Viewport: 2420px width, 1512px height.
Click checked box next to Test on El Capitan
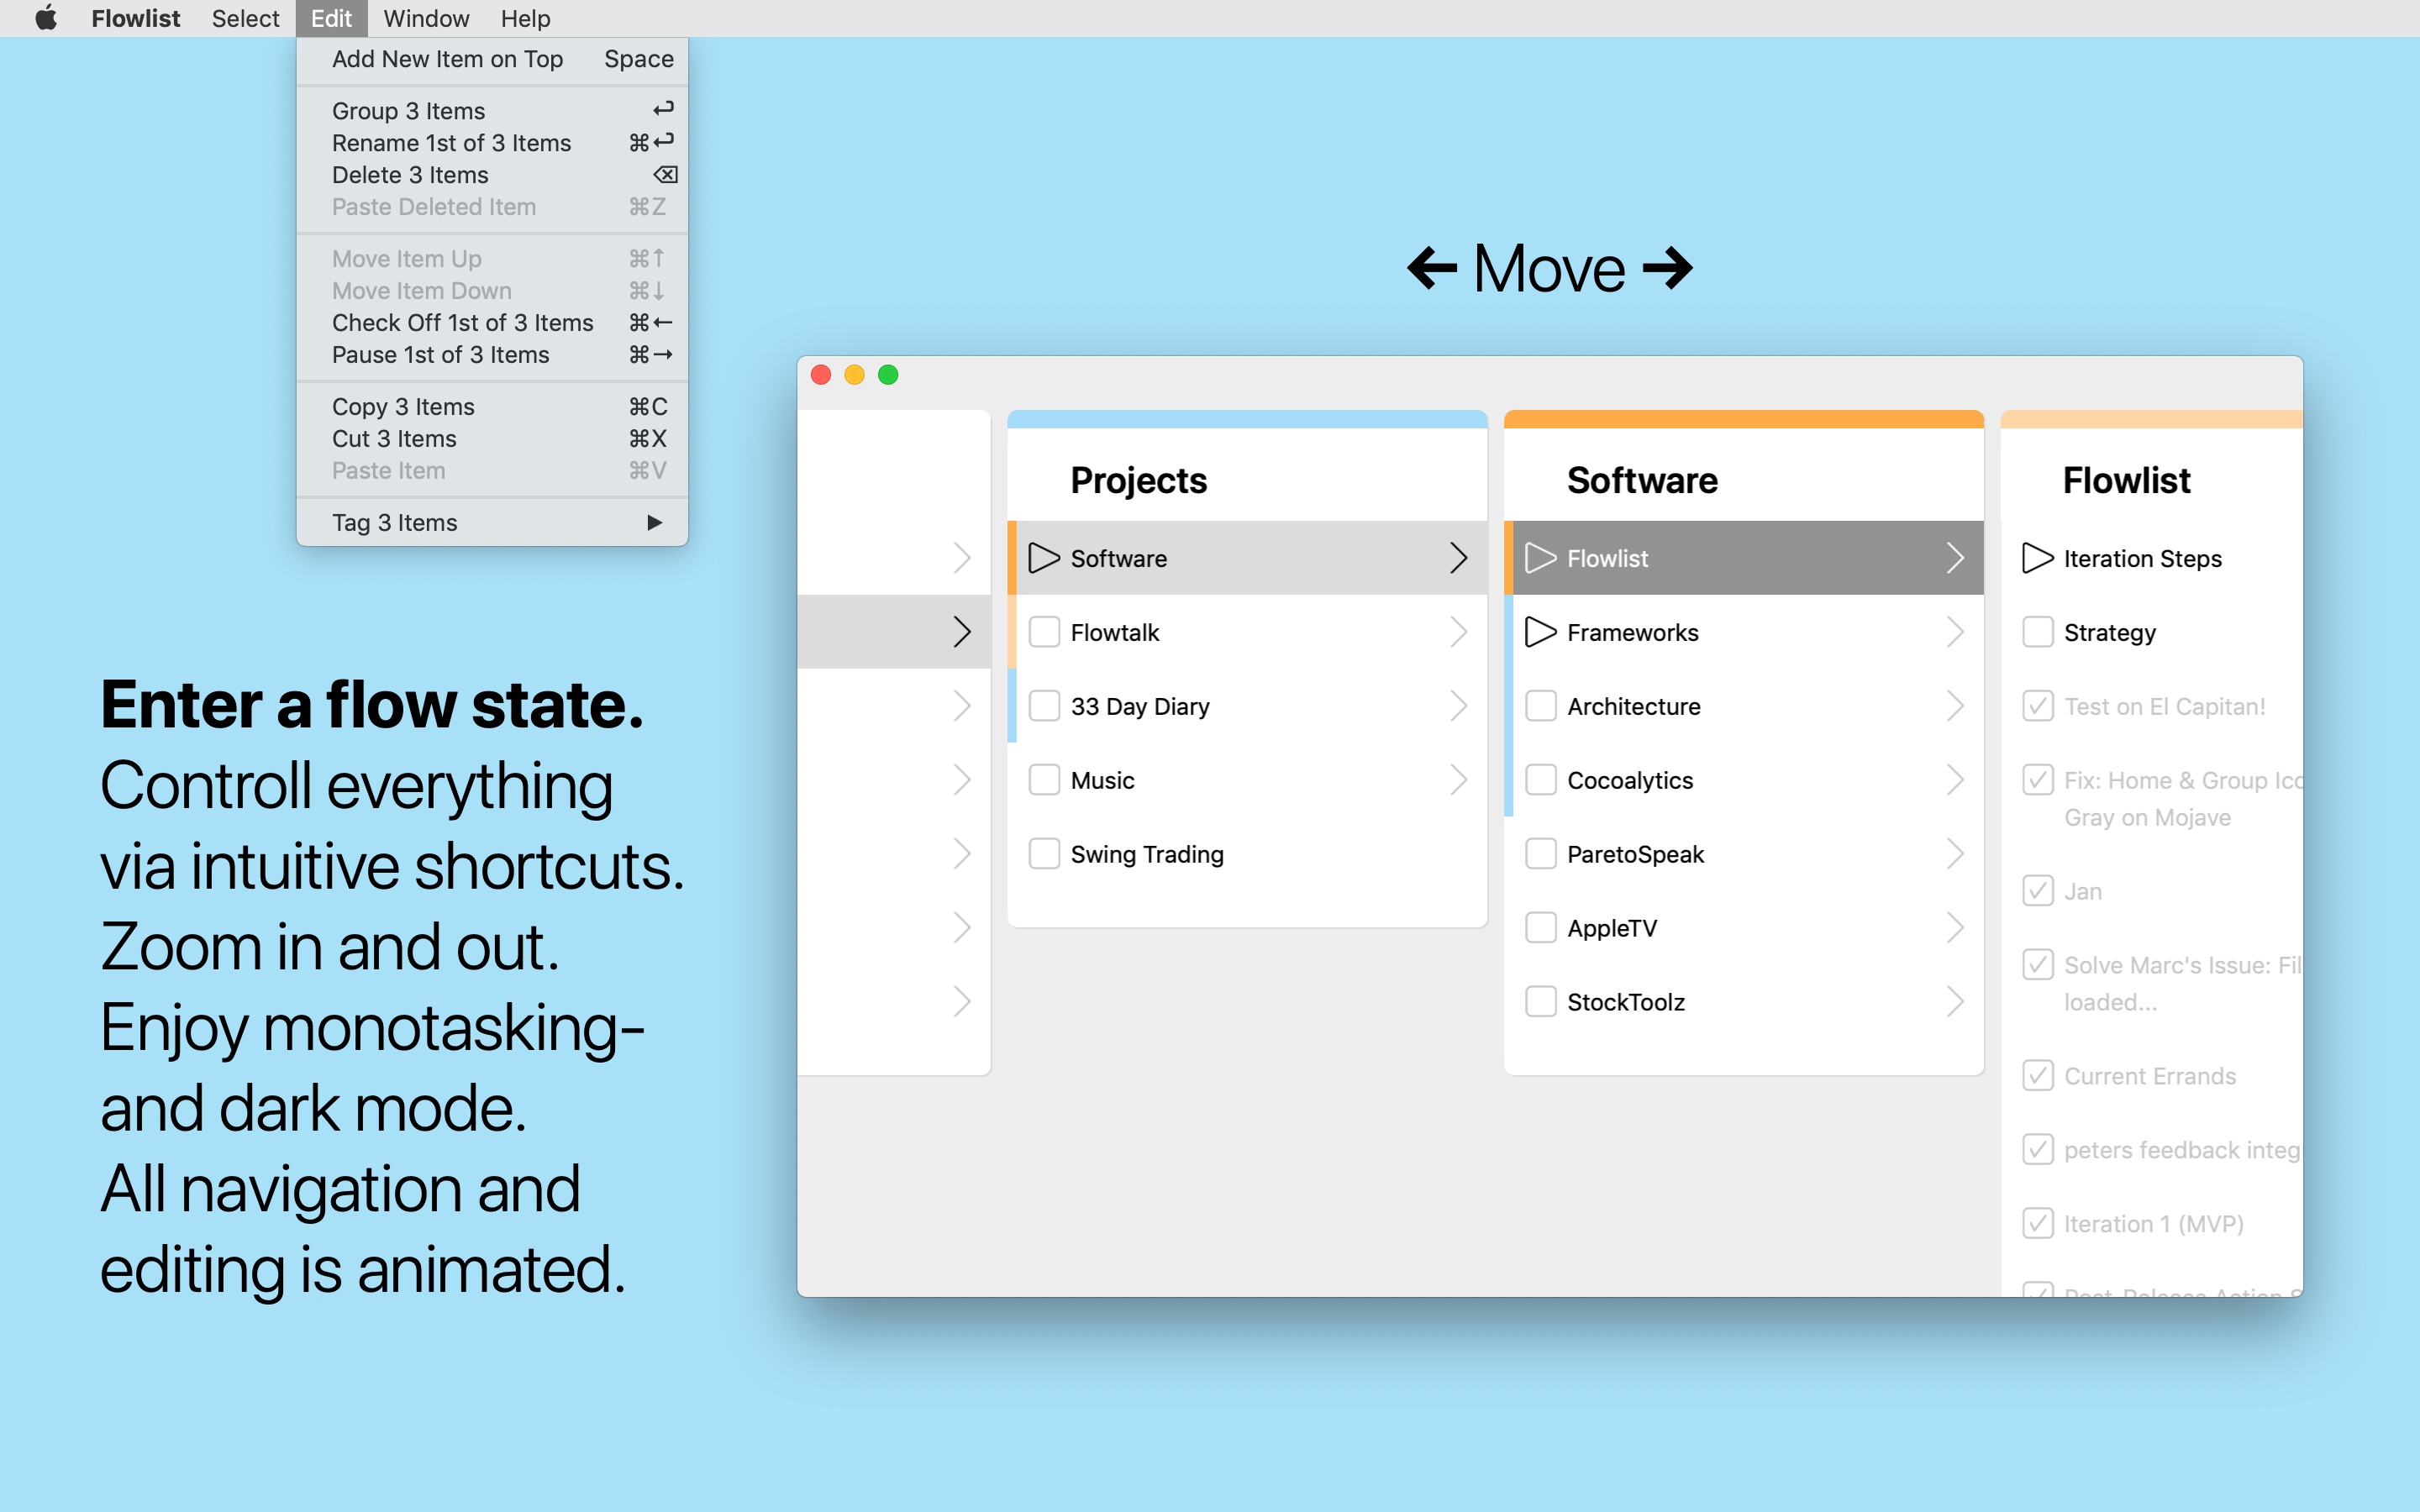point(2037,706)
